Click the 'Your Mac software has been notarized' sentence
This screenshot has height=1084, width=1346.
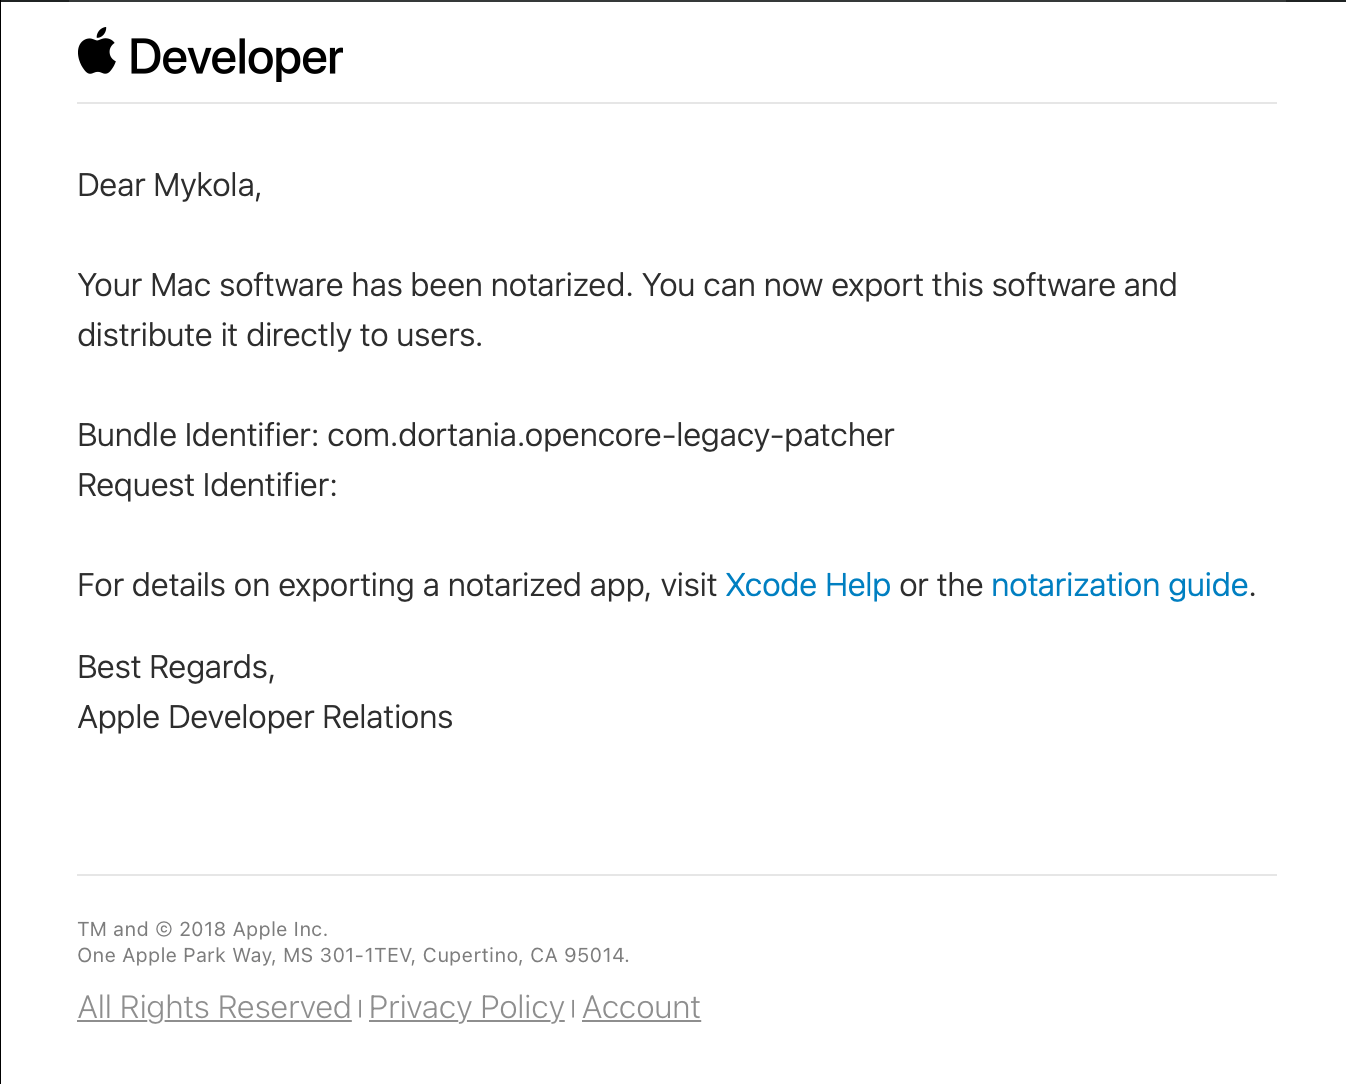point(355,286)
